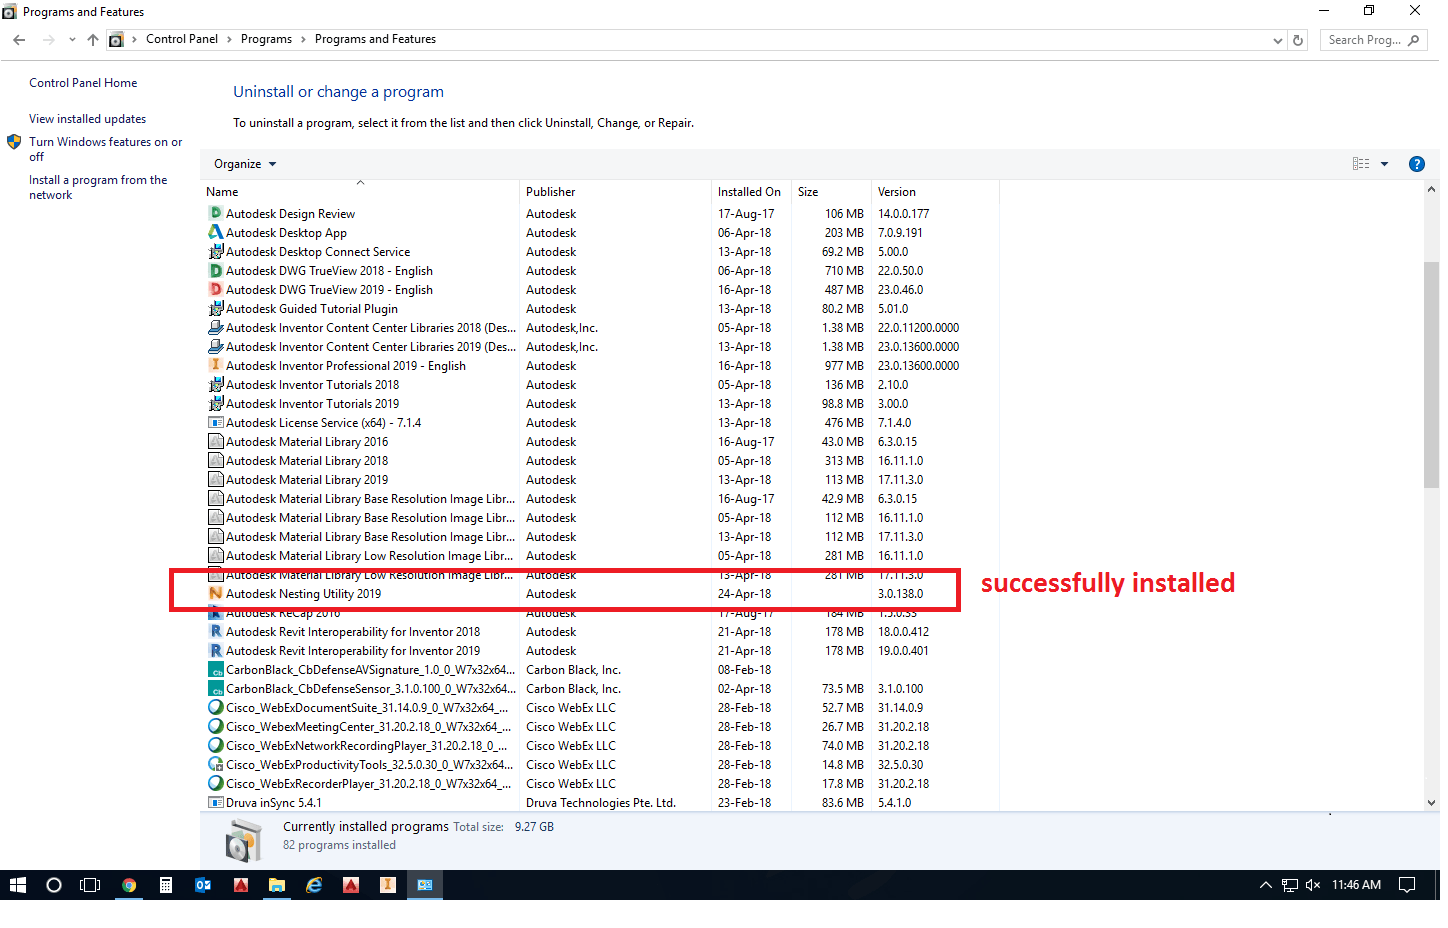The image size is (1448, 928).
Task: Click the Autodesk Desktop Connect Service icon
Action: click(x=215, y=251)
